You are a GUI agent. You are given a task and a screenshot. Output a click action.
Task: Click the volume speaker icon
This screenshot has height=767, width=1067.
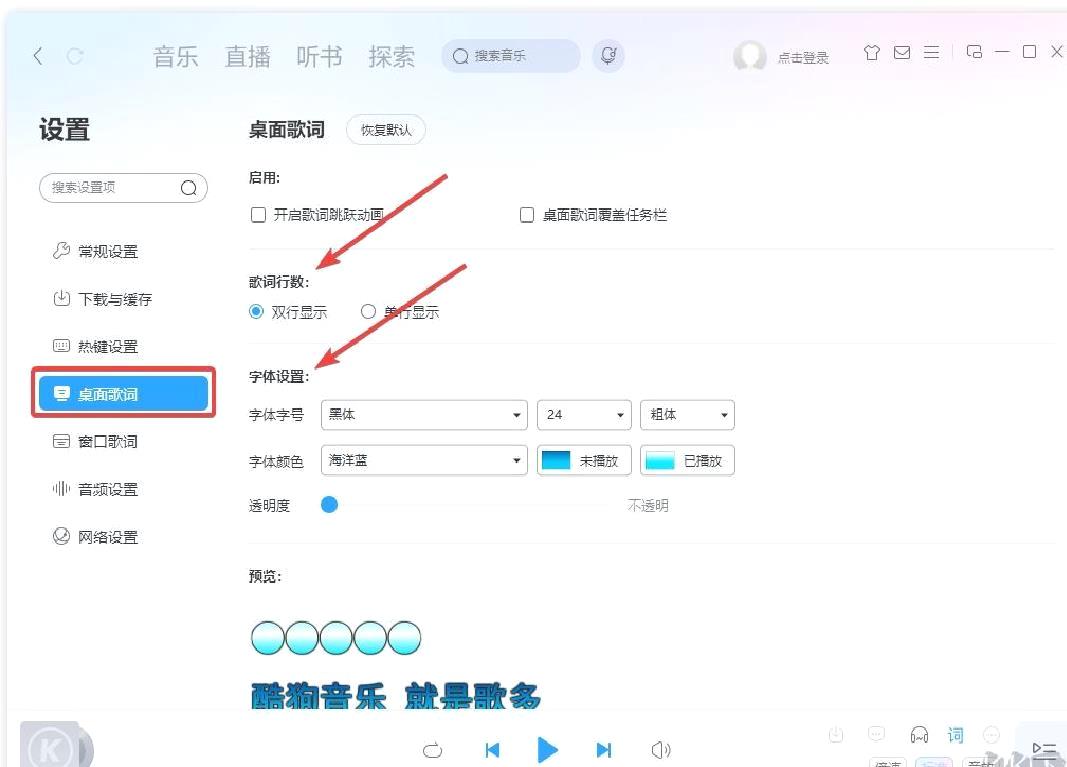(x=661, y=750)
